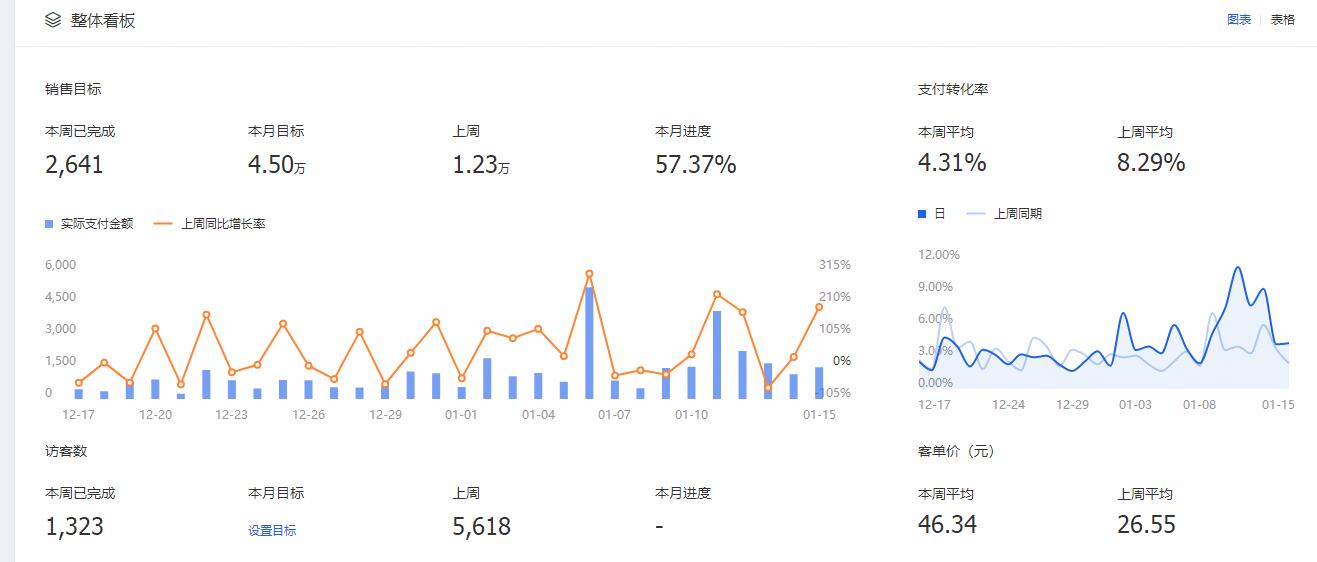Viewport: 1317px width, 562px height.
Task: Select the 4.50万 monthly target figure
Action: coord(276,165)
